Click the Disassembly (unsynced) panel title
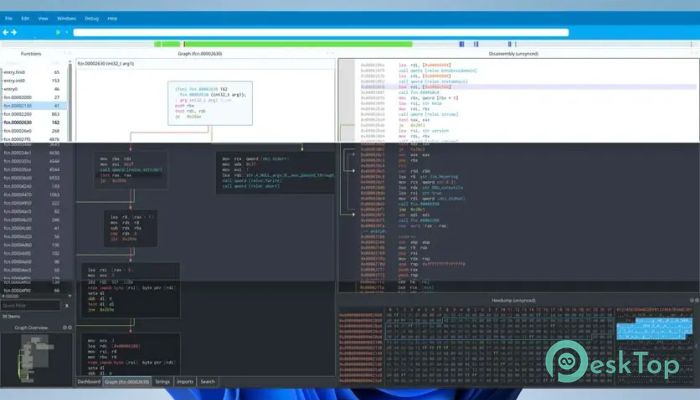 (x=513, y=54)
